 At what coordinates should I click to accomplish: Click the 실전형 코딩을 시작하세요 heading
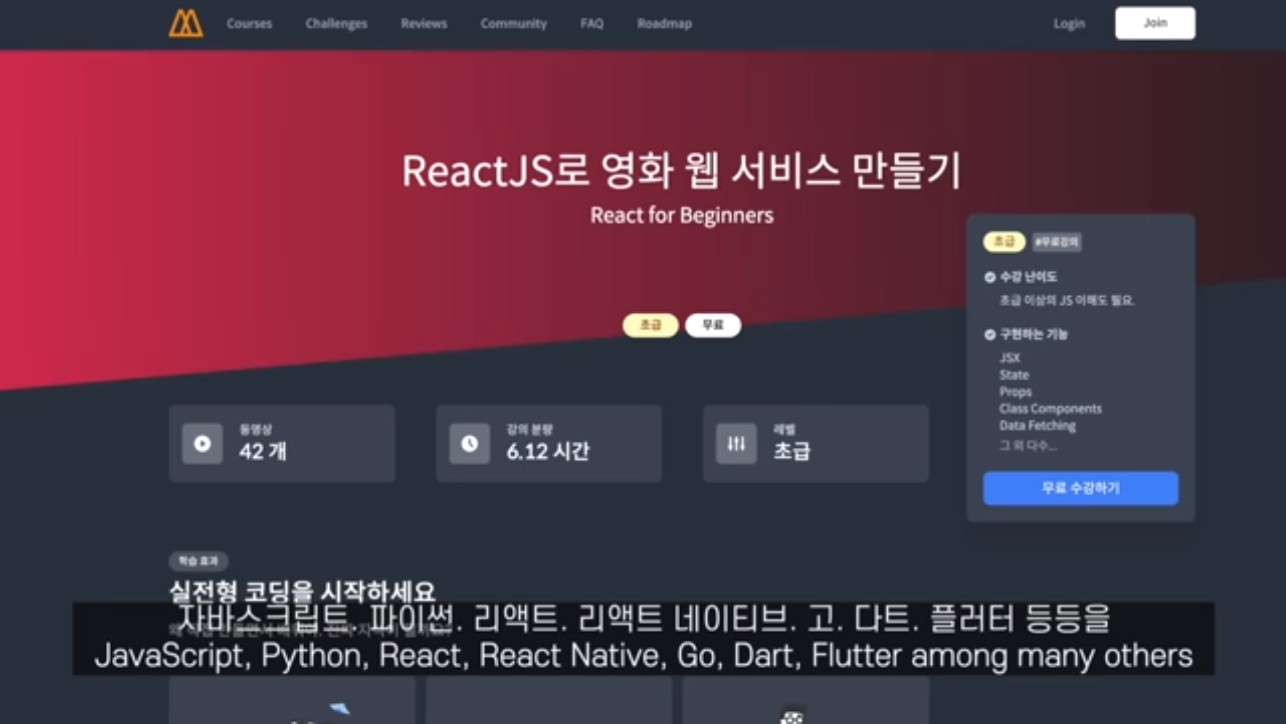click(303, 592)
